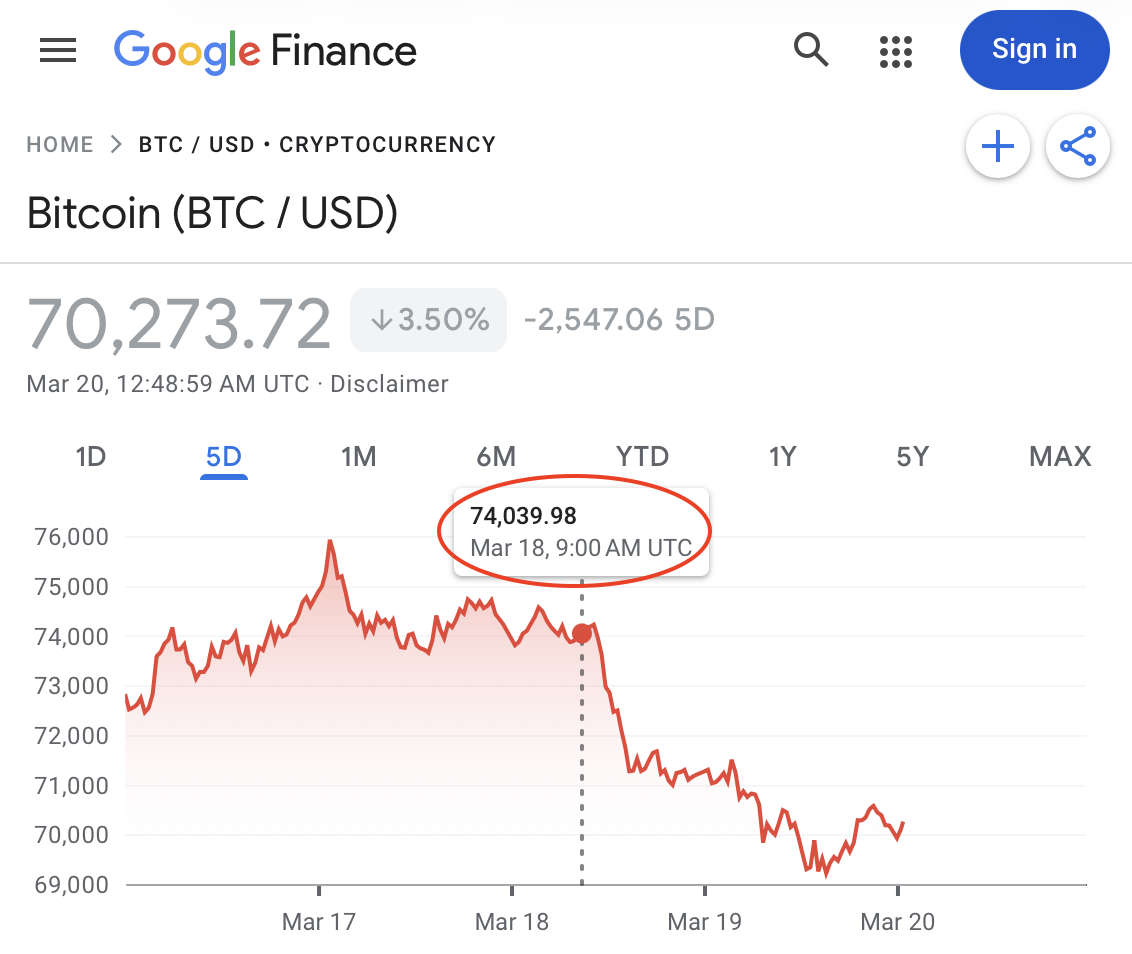Image resolution: width=1132 pixels, height=954 pixels.
Task: Select the 5D range tab
Action: (x=224, y=457)
